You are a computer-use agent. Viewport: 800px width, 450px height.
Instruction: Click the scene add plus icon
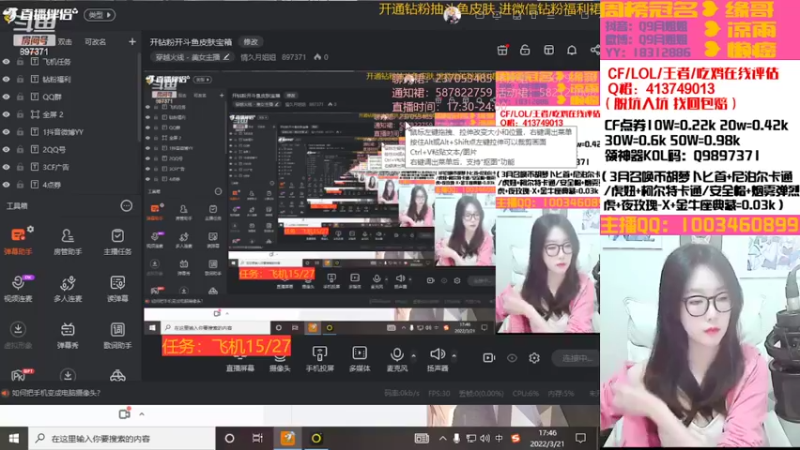tap(132, 41)
